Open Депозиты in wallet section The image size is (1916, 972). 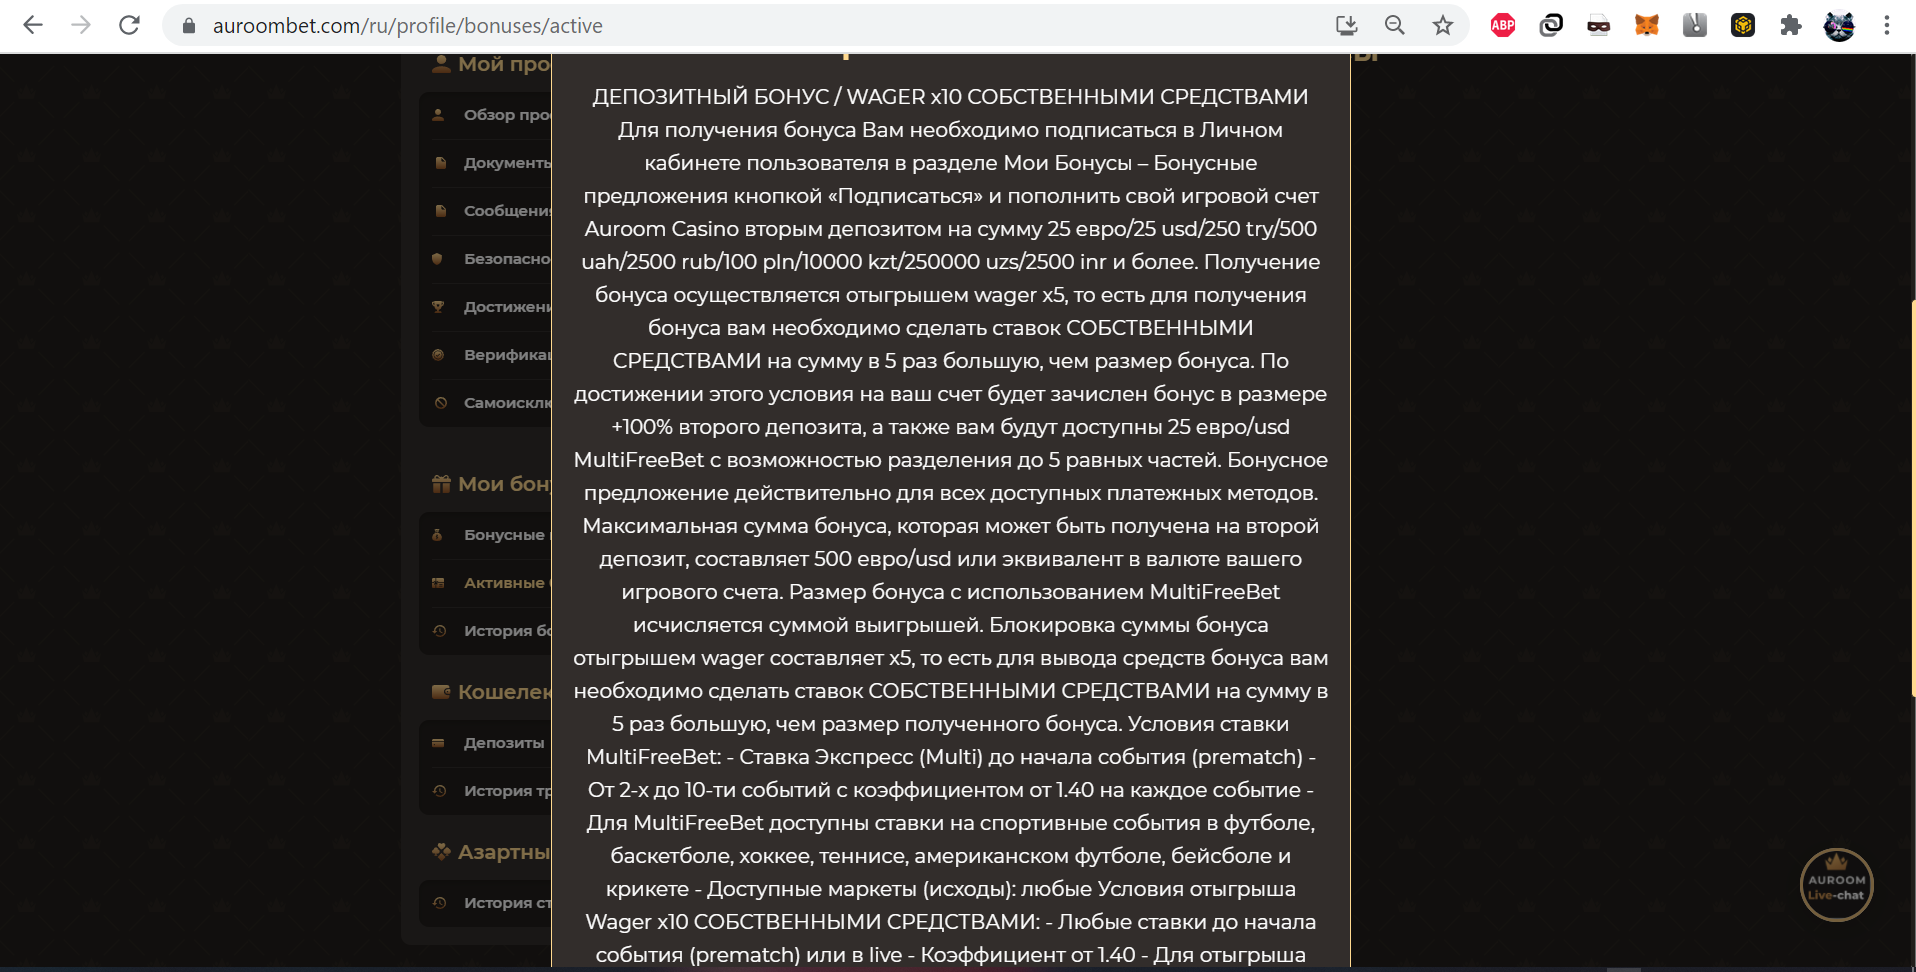click(x=486, y=743)
